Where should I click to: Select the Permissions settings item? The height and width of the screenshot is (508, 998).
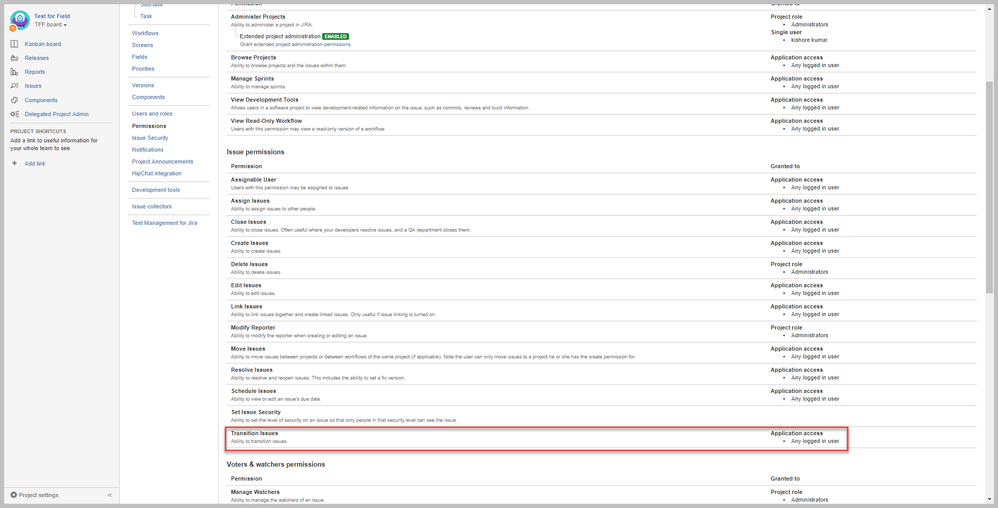[149, 126]
